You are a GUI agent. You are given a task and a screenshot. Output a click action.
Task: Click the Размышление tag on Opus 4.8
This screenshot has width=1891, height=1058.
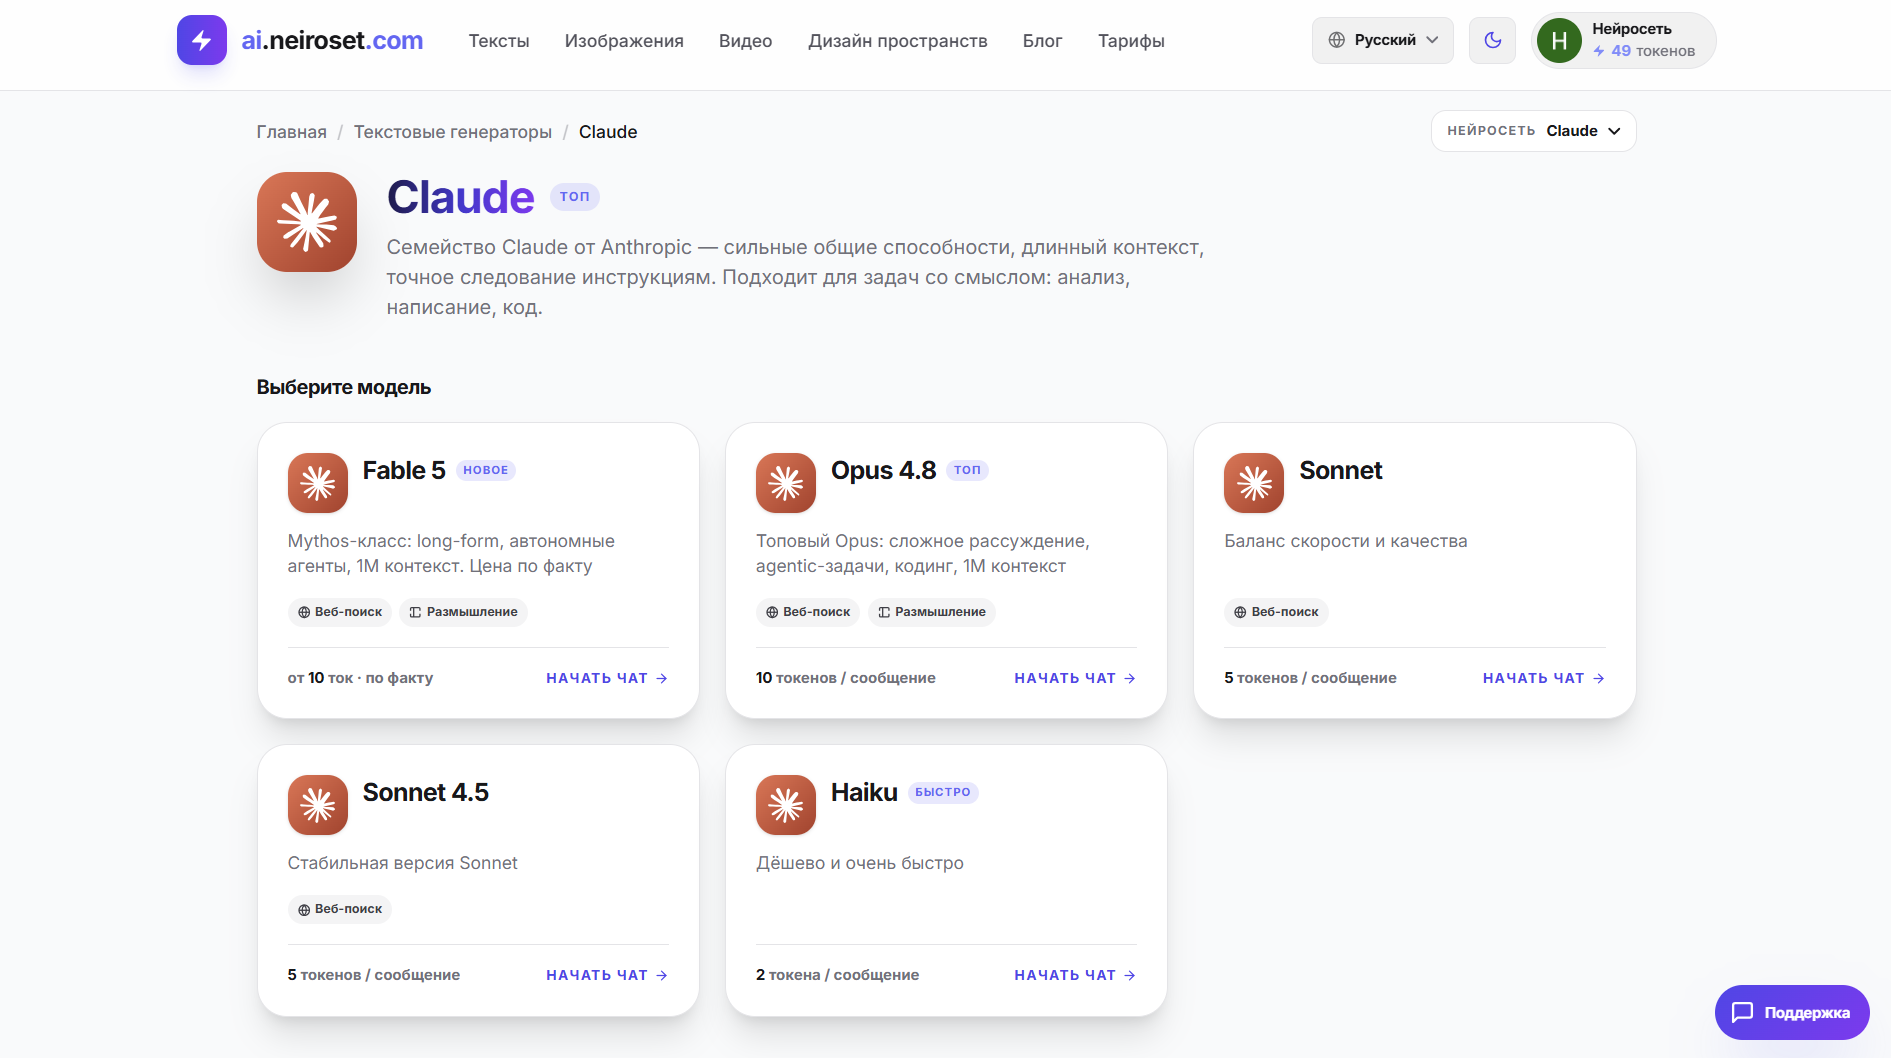tap(931, 612)
